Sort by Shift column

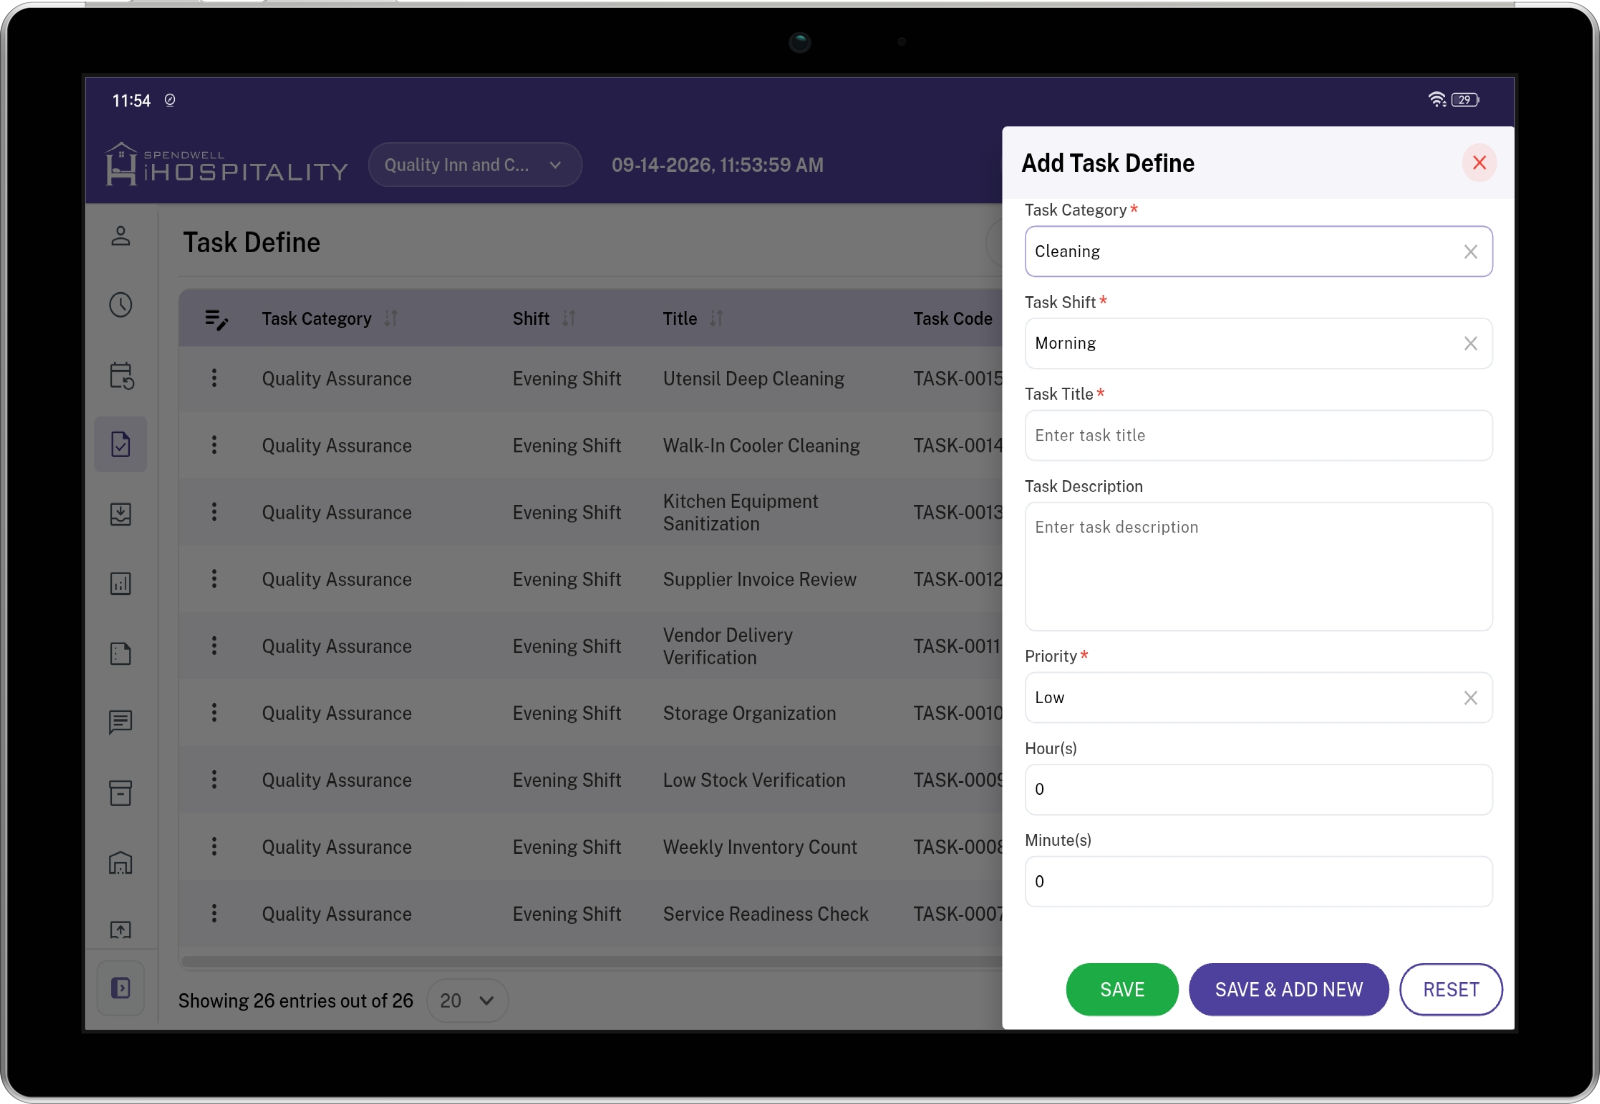point(569,319)
